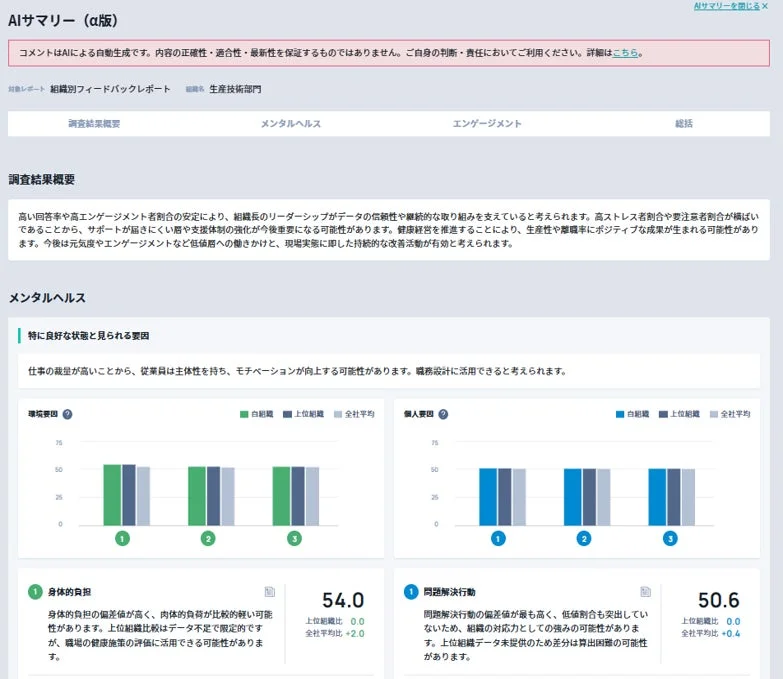Select blue marker 3 under the 個人要因 chart

point(670,539)
